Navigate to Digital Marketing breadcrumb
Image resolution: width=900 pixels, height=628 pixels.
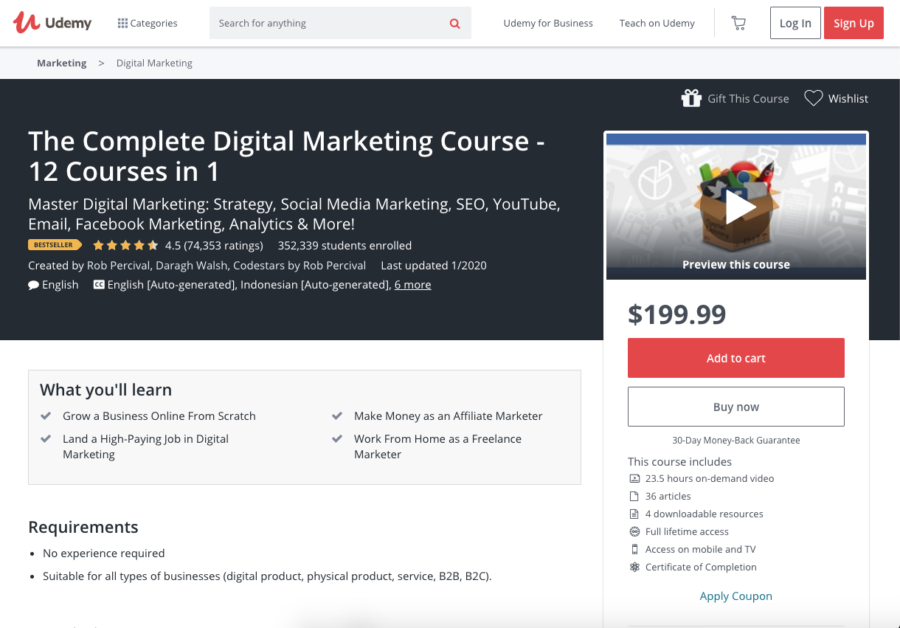154,63
